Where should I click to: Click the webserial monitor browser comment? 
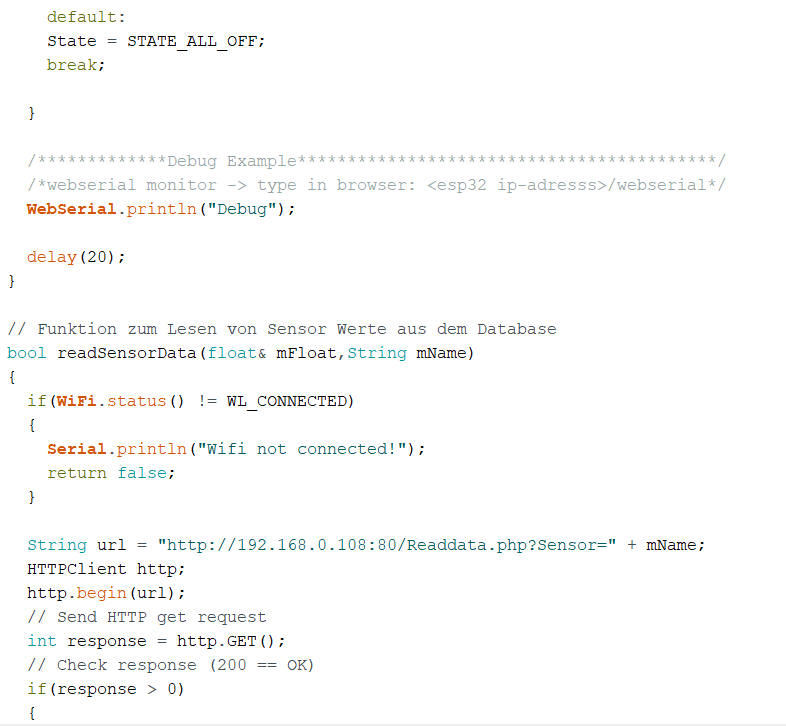point(376,185)
